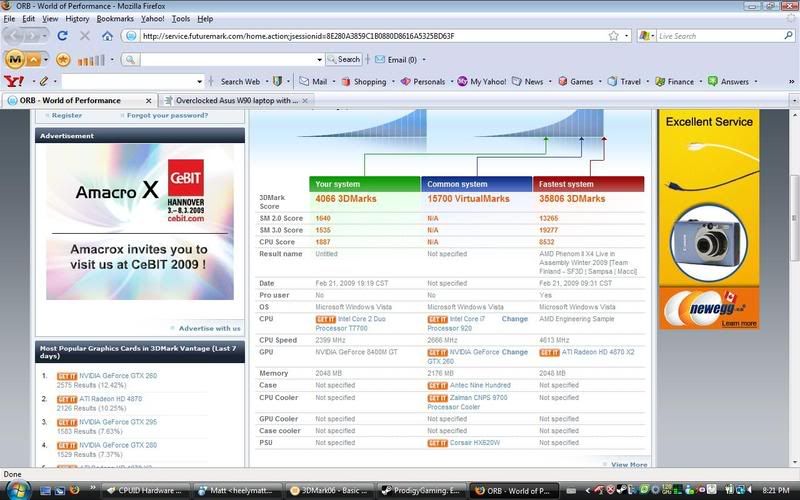The height and width of the screenshot is (500, 800).
Task: Open the History menu
Action: (77, 19)
